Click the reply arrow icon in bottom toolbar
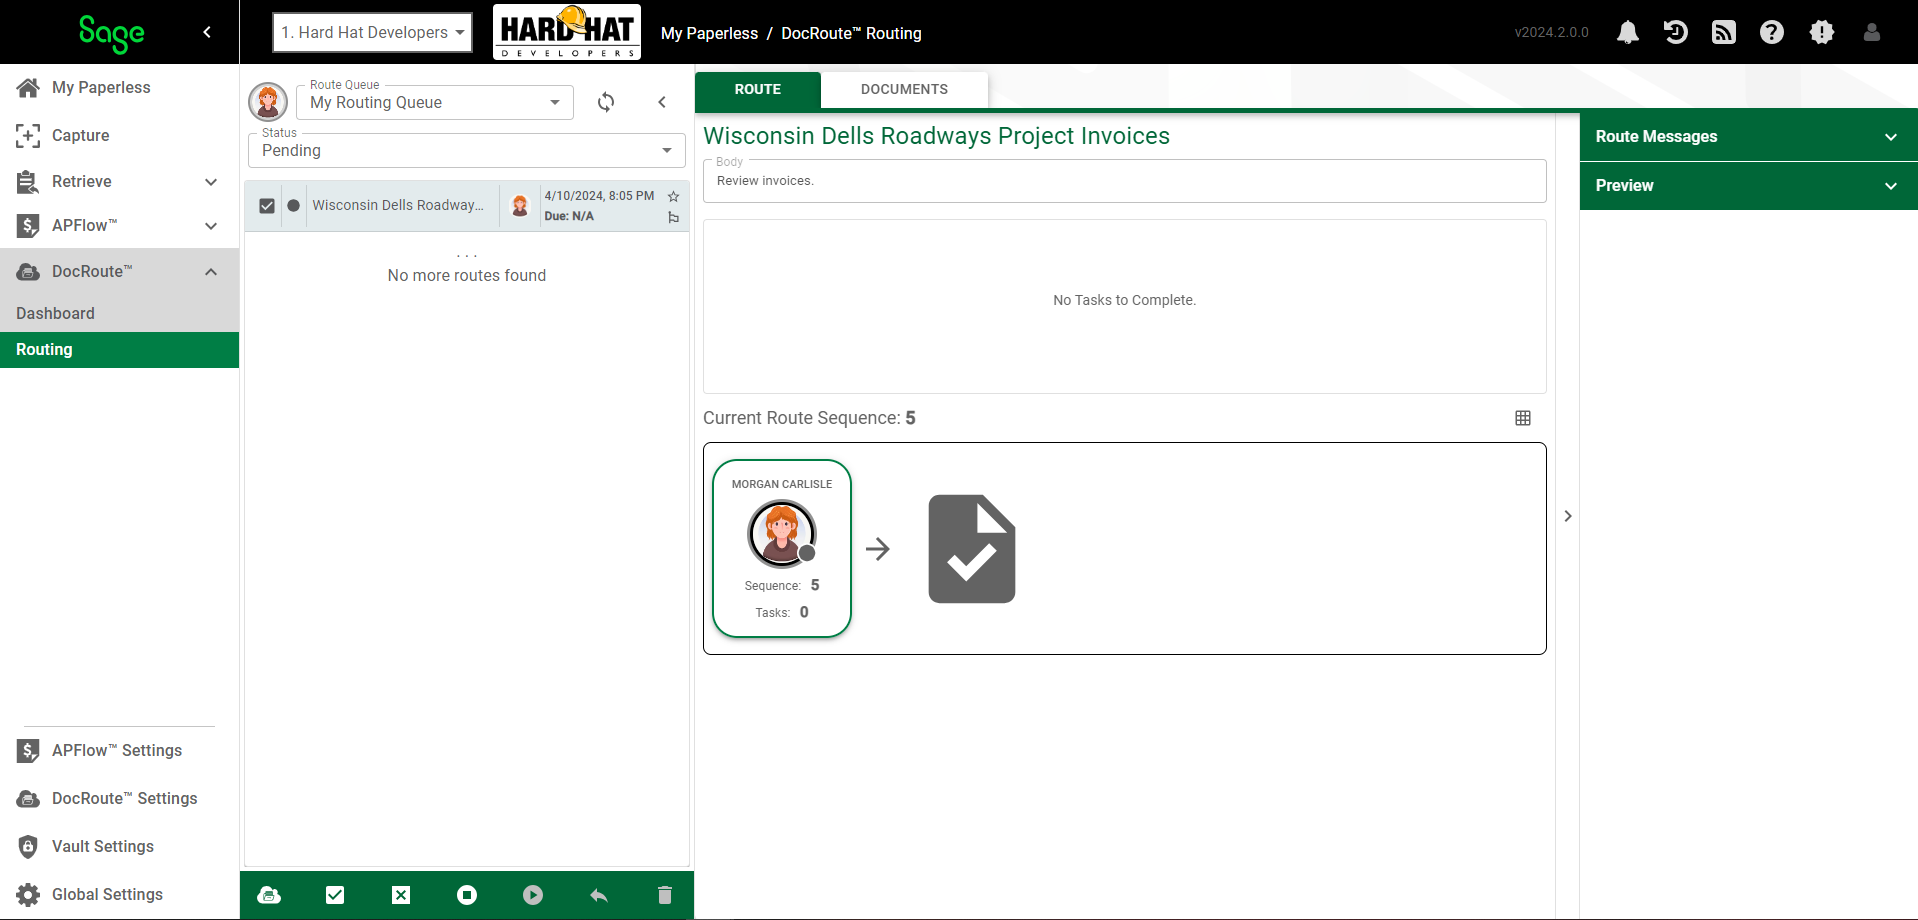The height and width of the screenshot is (920, 1918). coord(599,895)
